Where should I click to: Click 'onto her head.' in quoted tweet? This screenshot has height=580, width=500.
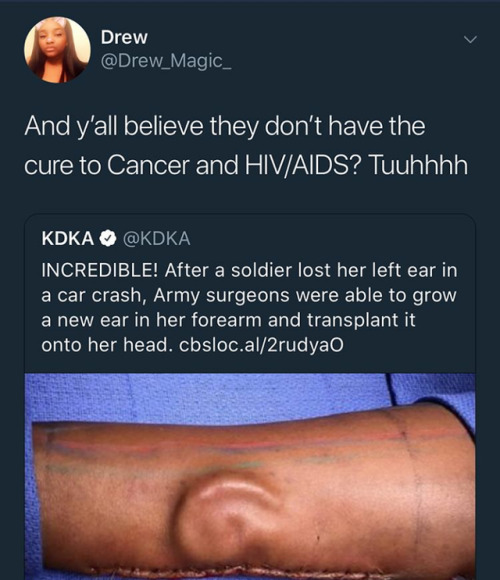click(x=105, y=345)
